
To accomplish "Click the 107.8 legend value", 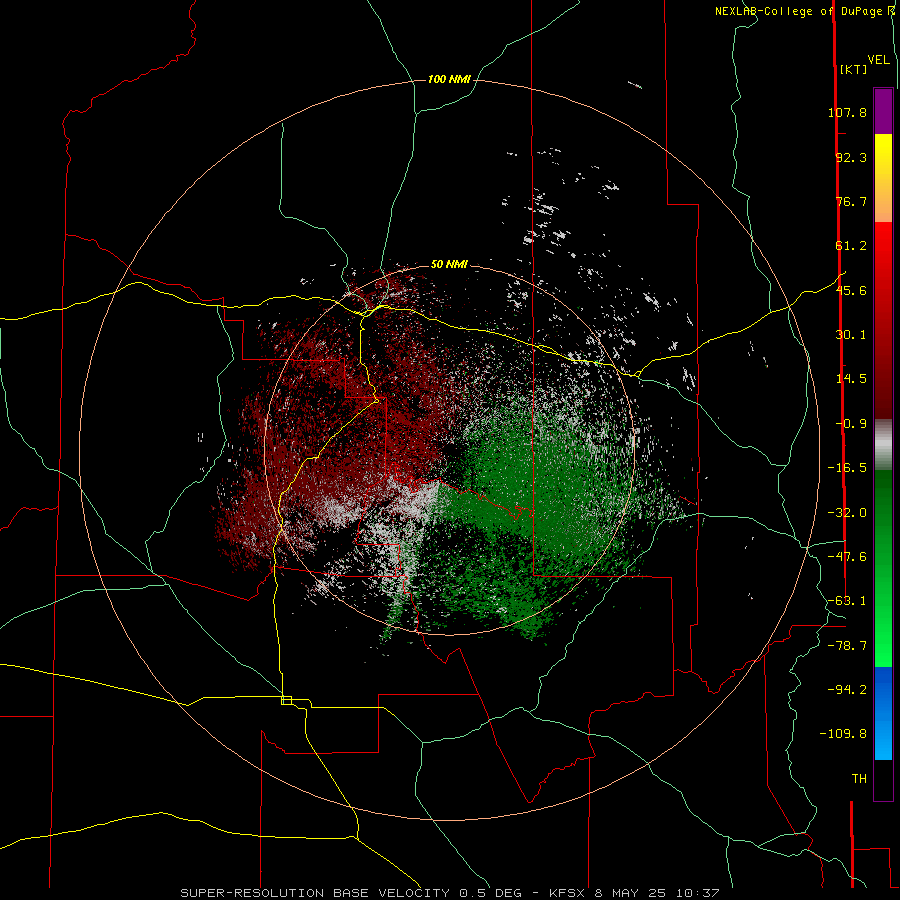I will [x=847, y=112].
